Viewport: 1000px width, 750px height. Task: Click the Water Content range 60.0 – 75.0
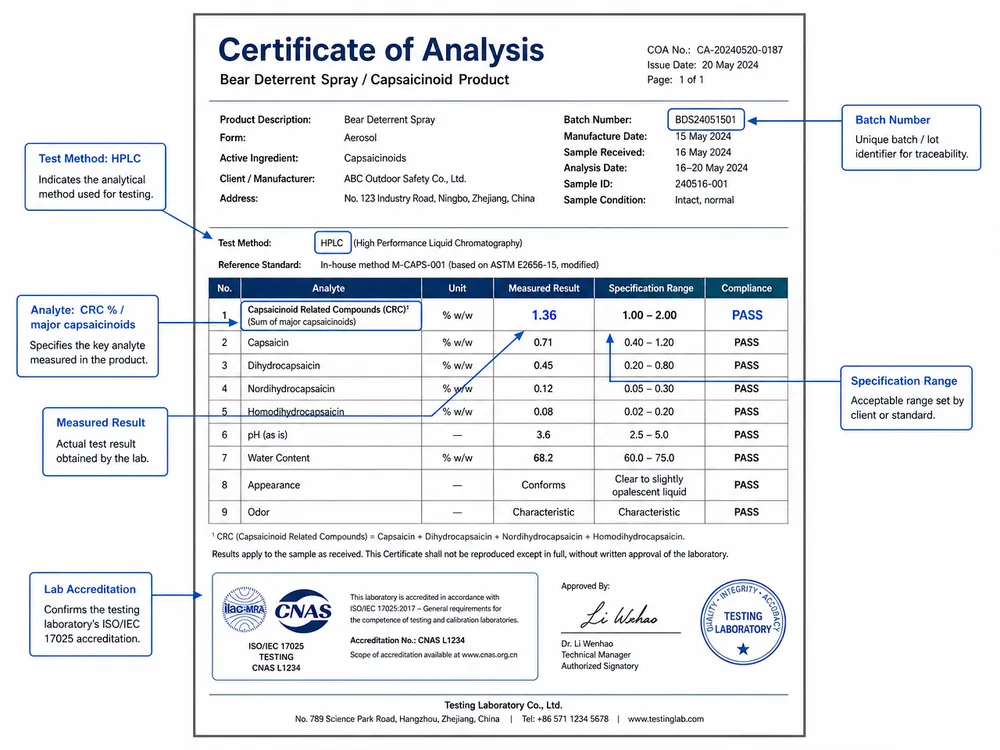[649, 458]
